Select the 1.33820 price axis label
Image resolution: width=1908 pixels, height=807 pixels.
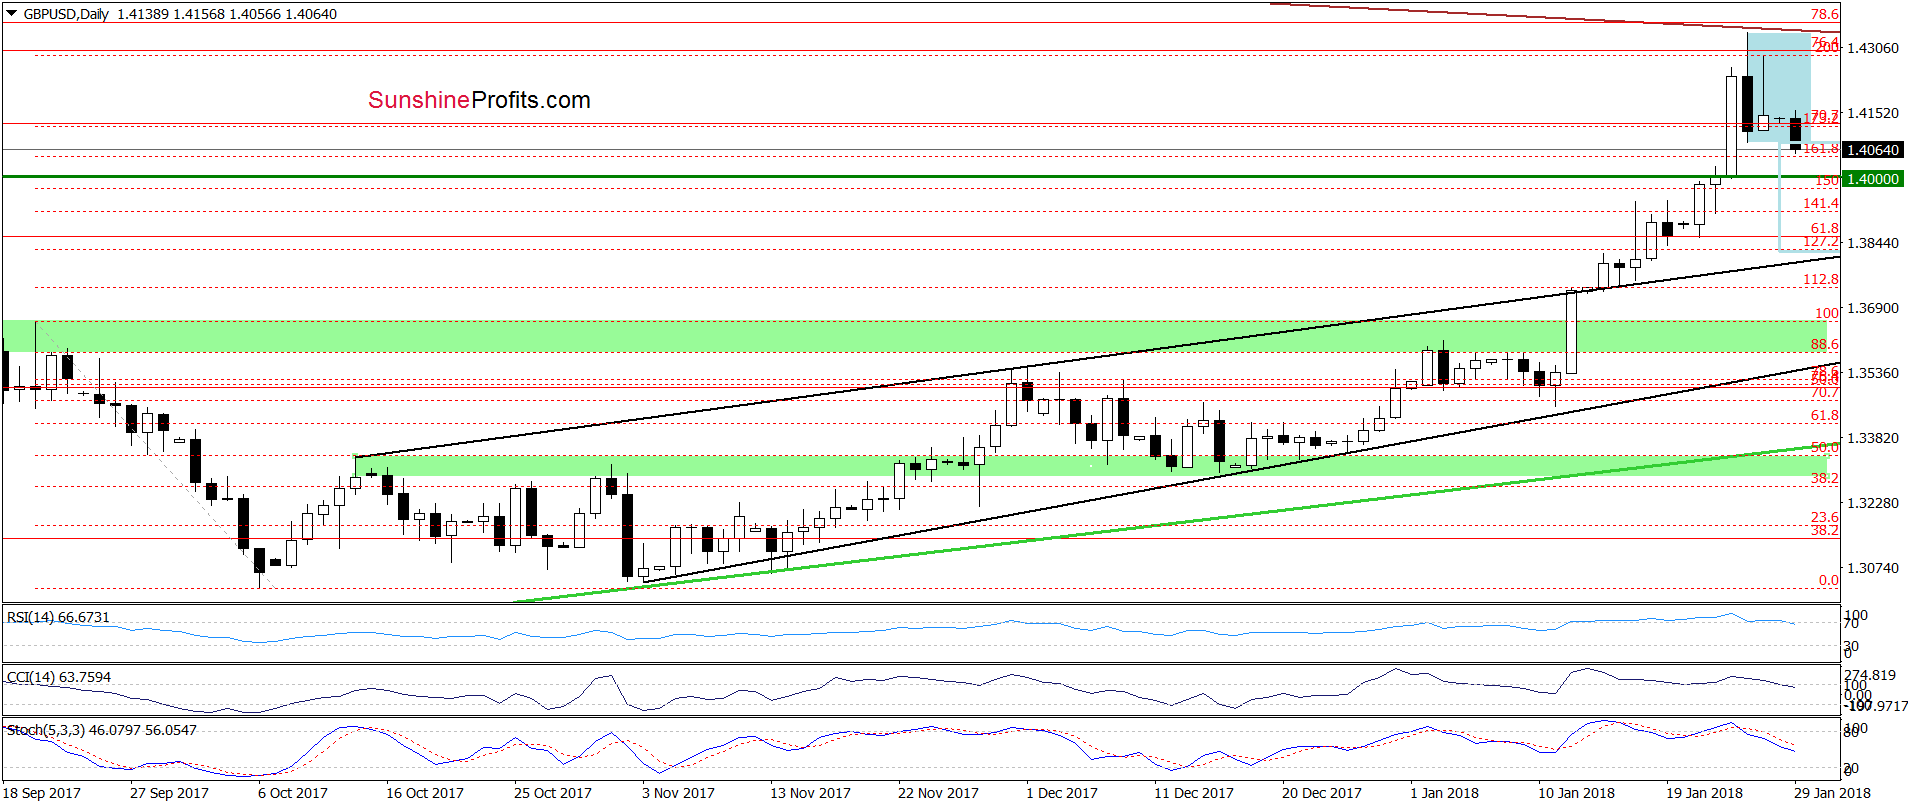1873,438
